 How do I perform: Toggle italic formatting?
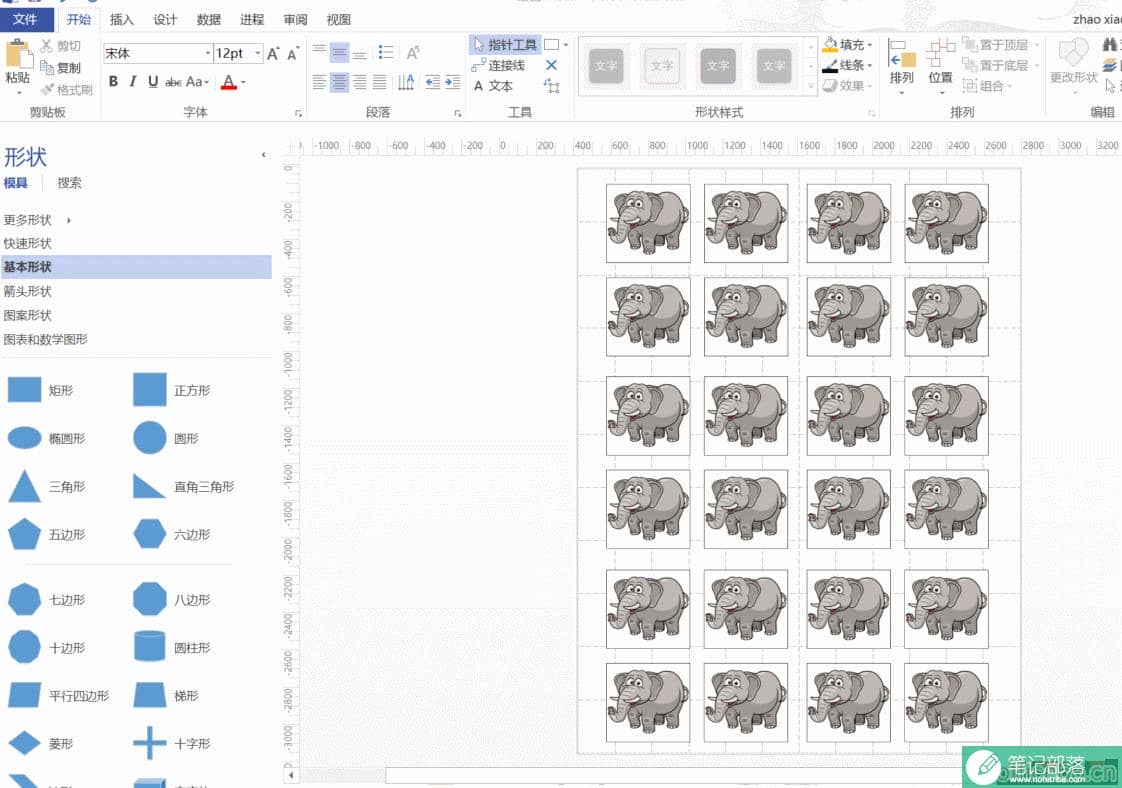tap(133, 82)
